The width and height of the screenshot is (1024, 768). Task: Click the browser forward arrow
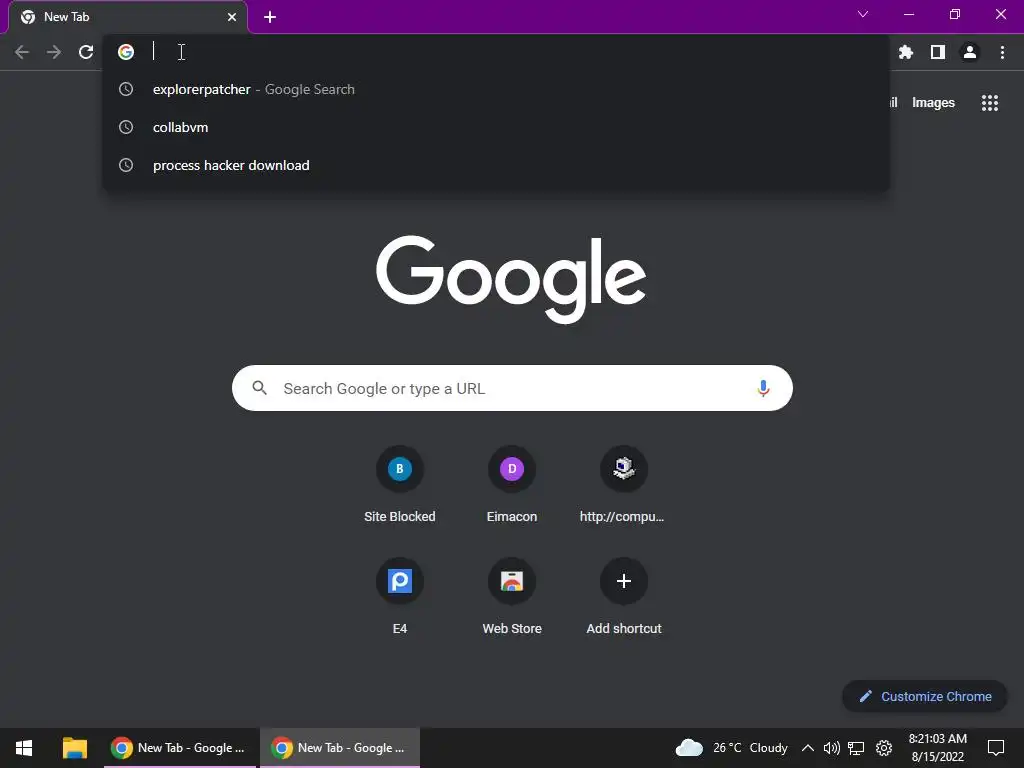coord(54,52)
